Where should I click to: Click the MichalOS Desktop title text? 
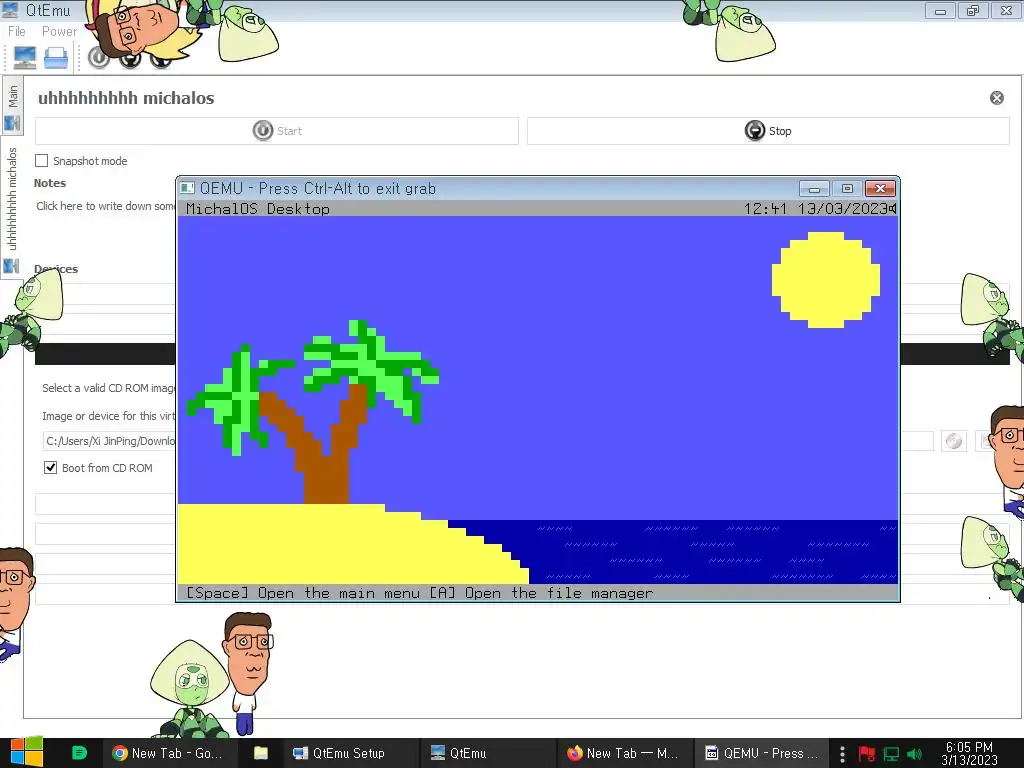tap(257, 209)
